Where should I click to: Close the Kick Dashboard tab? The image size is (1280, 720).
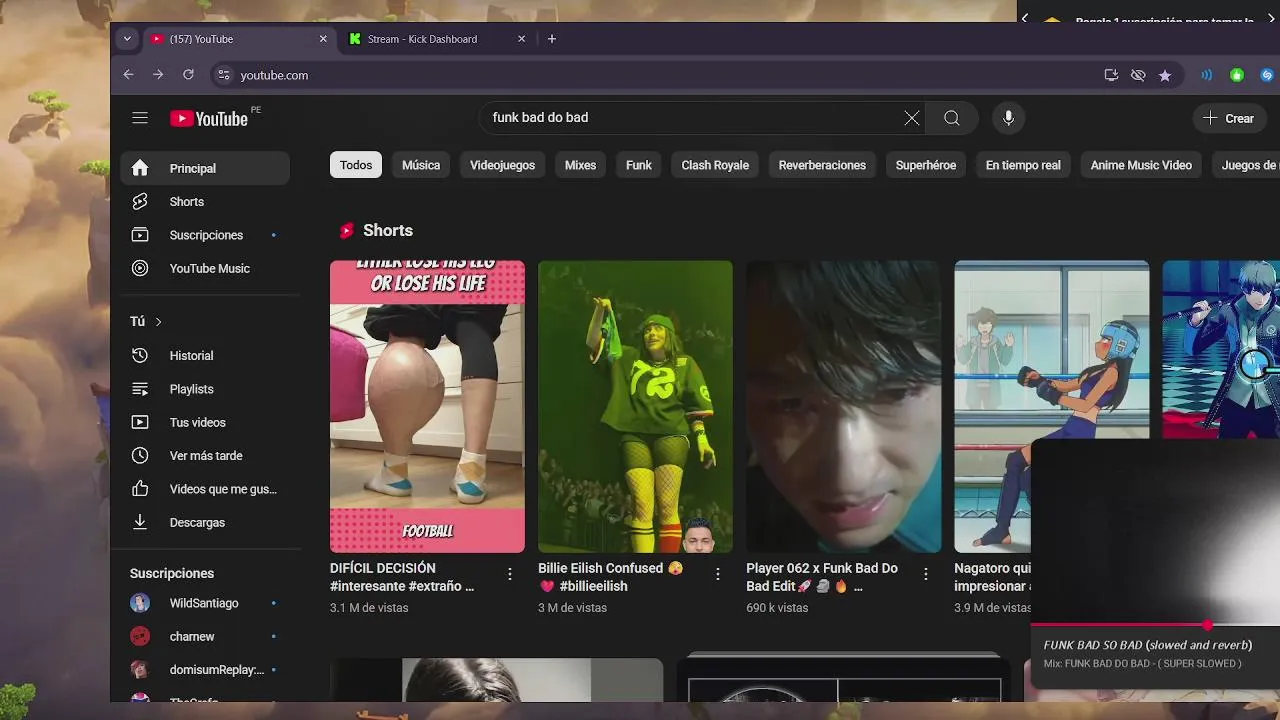(x=521, y=39)
